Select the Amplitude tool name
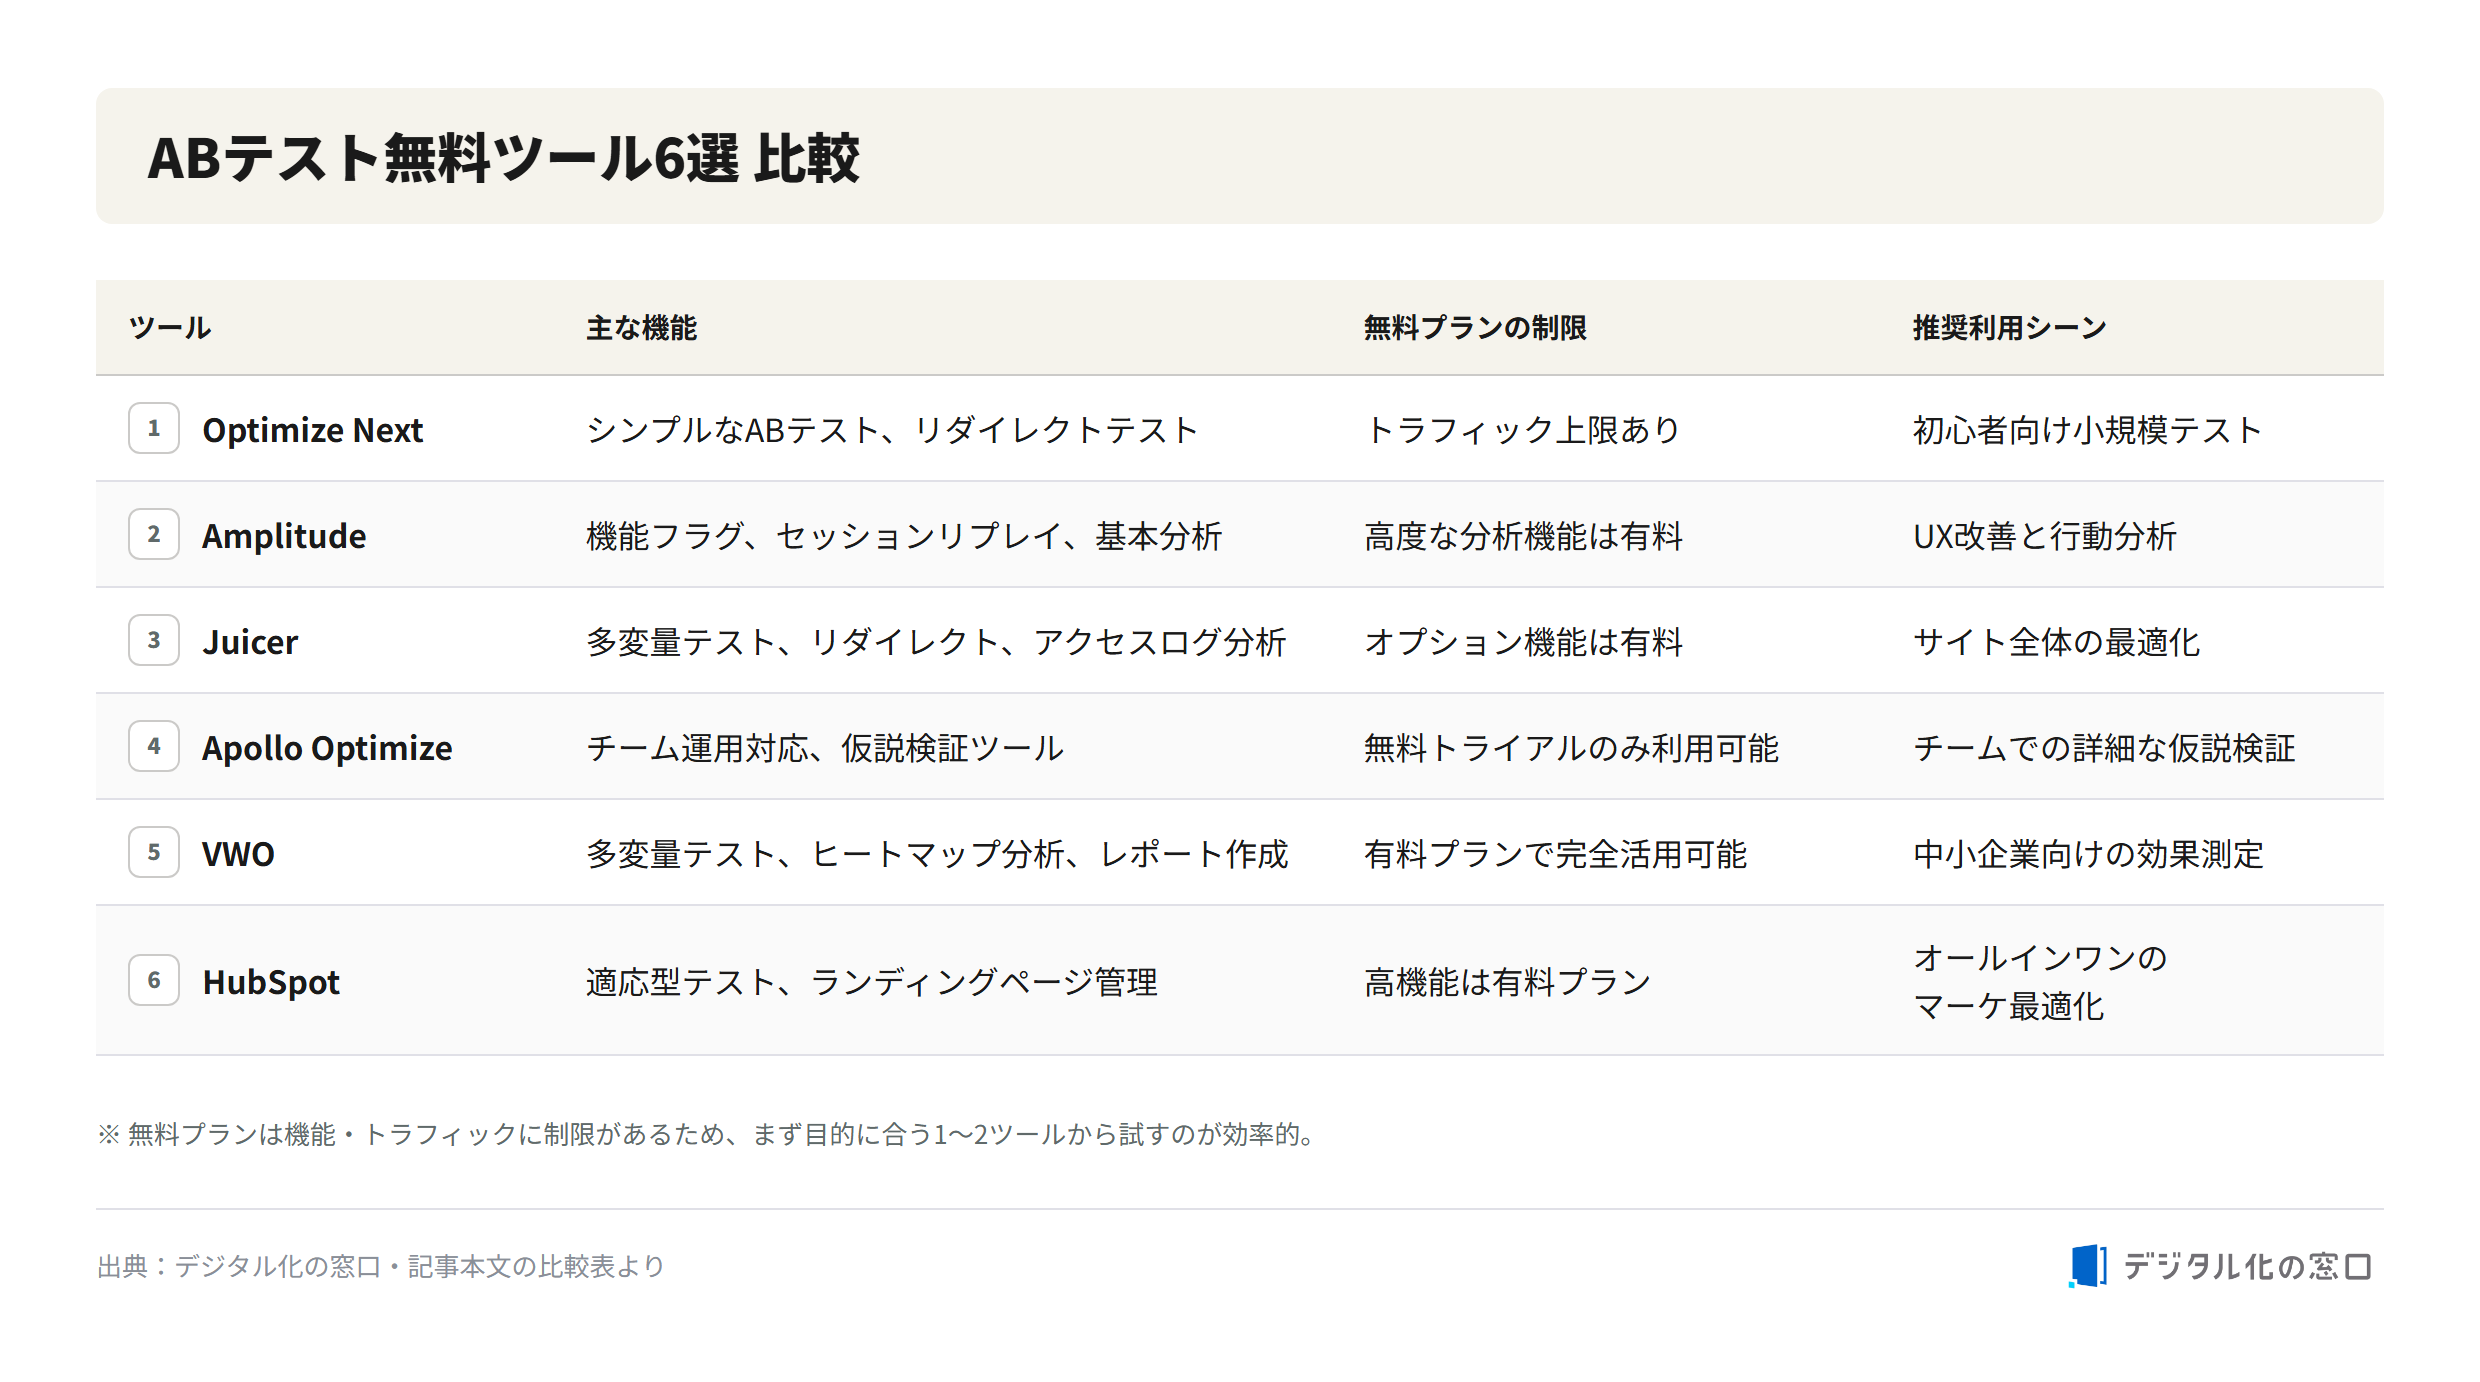2480x1382 pixels. pos(284,536)
